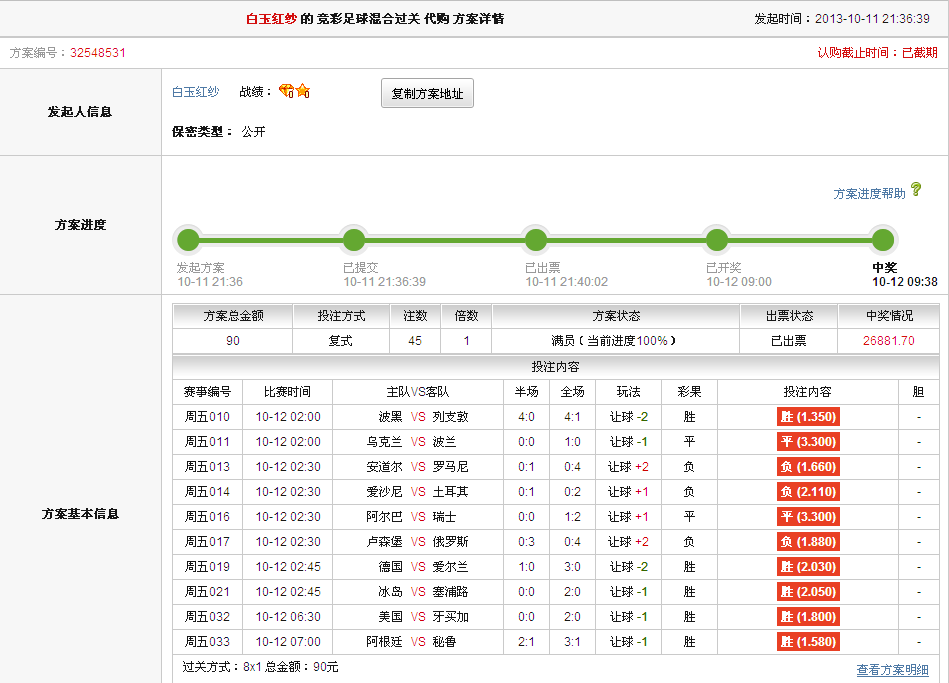Click the red 负 (1.660) bet badge
949x683 pixels.
tap(807, 467)
